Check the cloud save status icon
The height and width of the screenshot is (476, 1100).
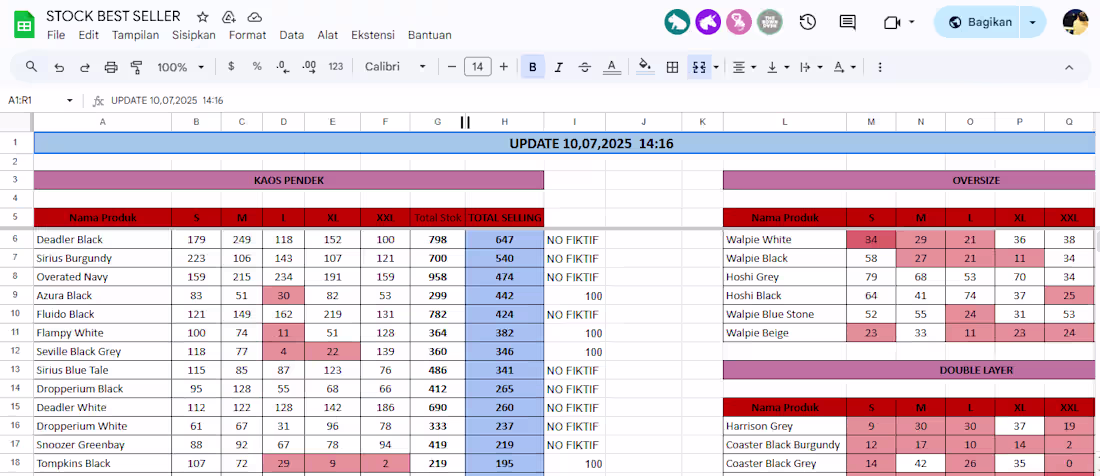[x=255, y=17]
